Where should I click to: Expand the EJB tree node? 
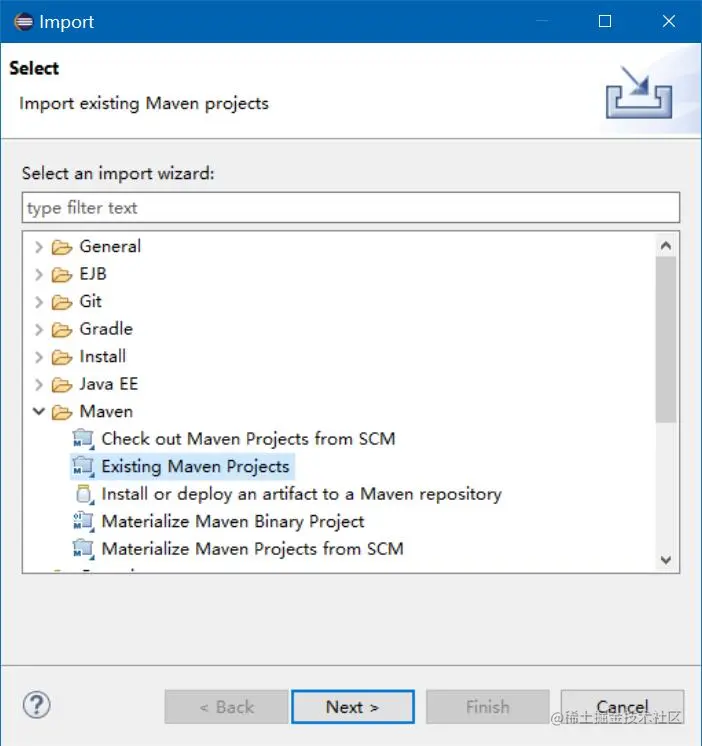[x=39, y=275]
